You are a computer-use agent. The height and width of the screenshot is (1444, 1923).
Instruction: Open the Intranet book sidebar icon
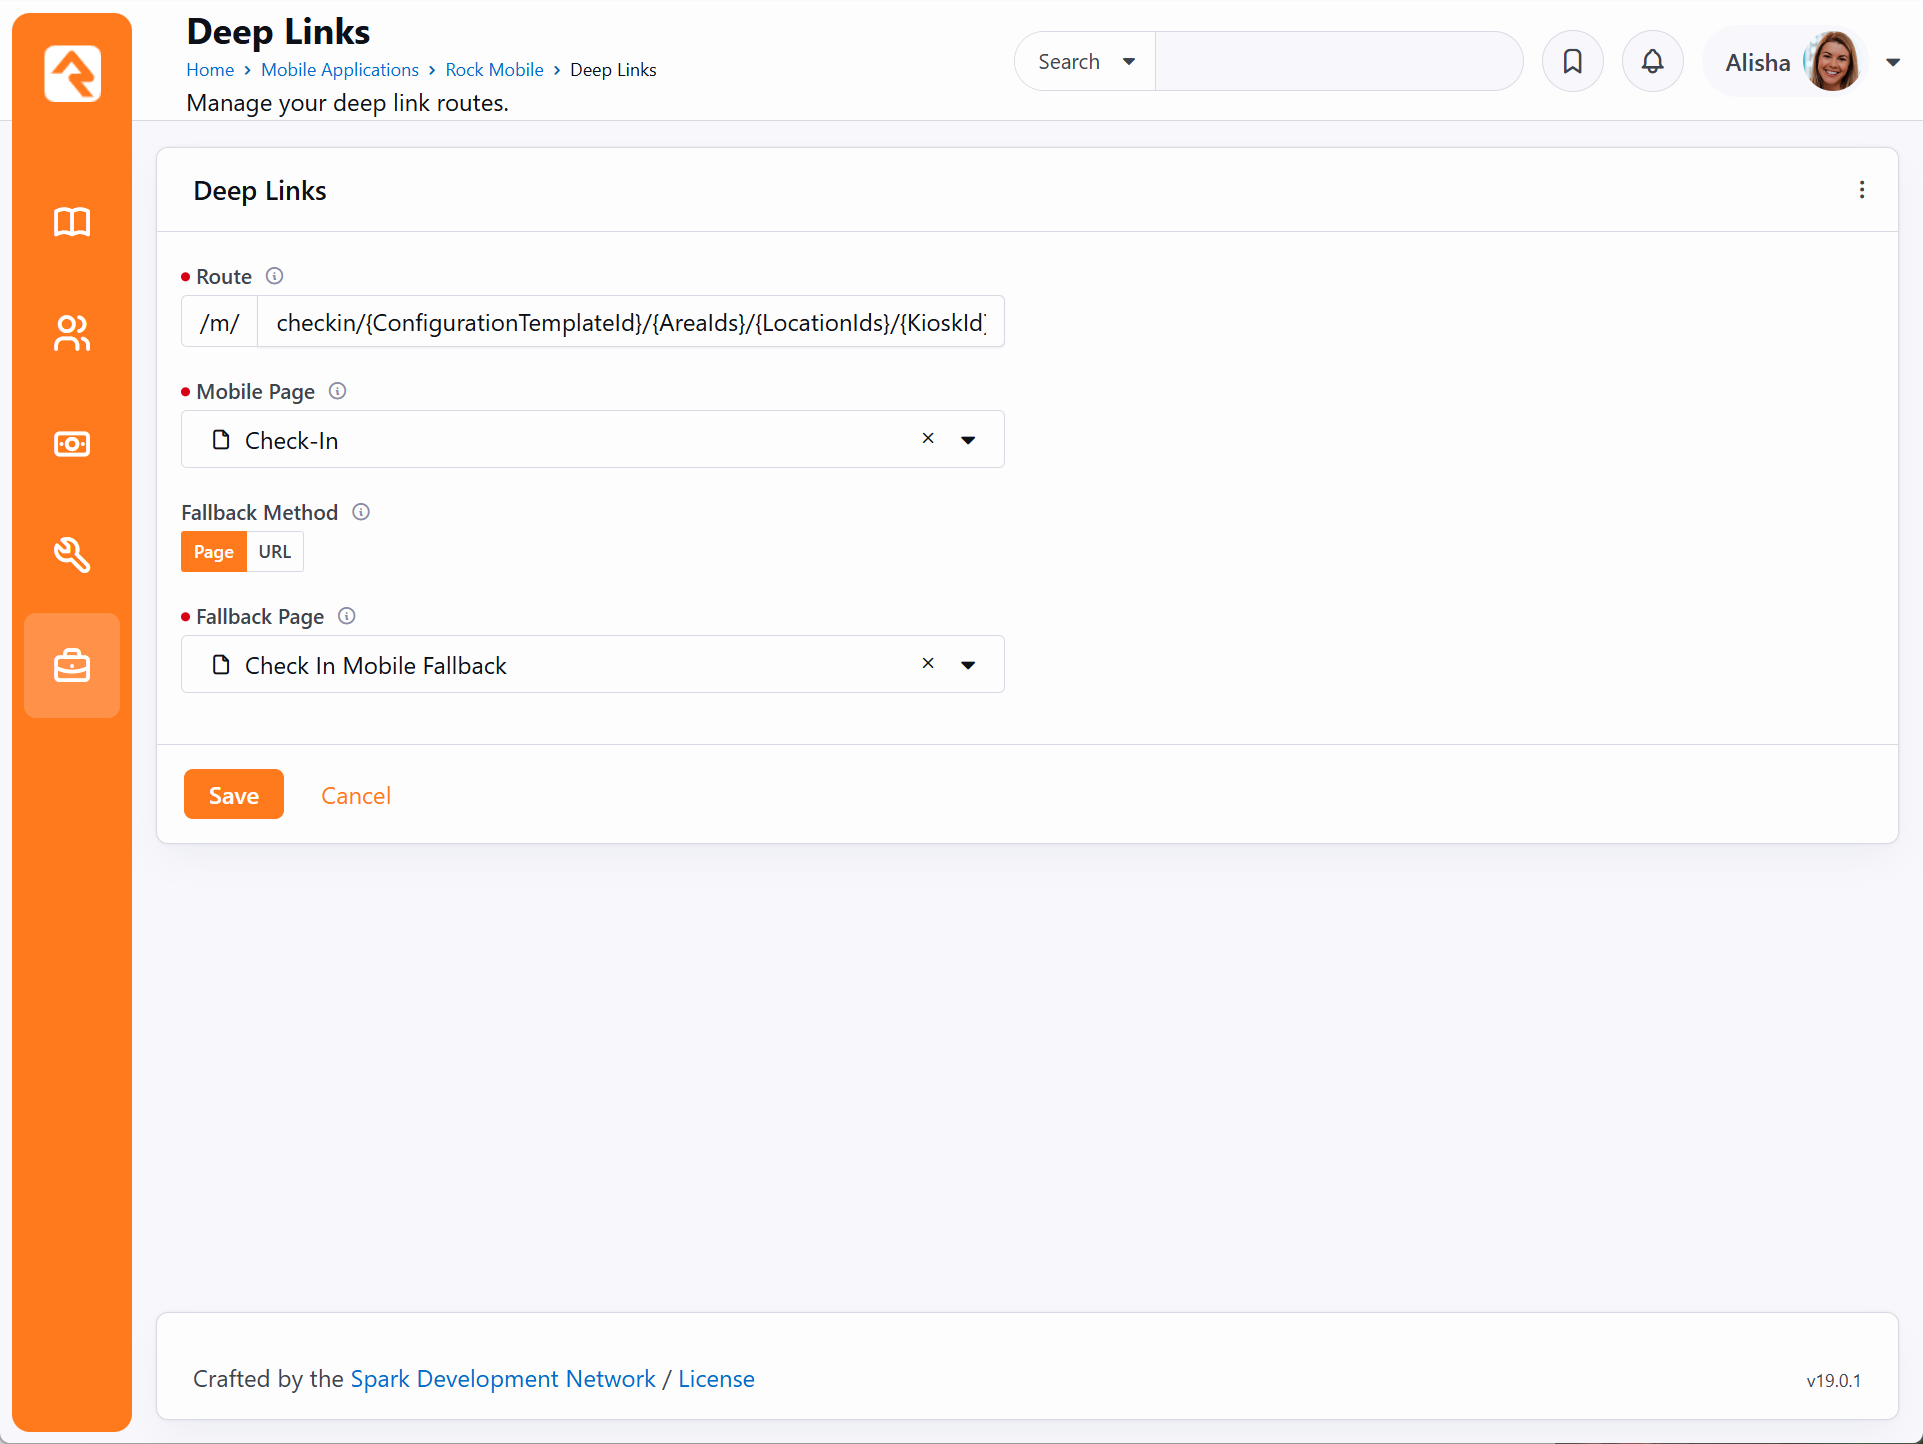[x=72, y=221]
